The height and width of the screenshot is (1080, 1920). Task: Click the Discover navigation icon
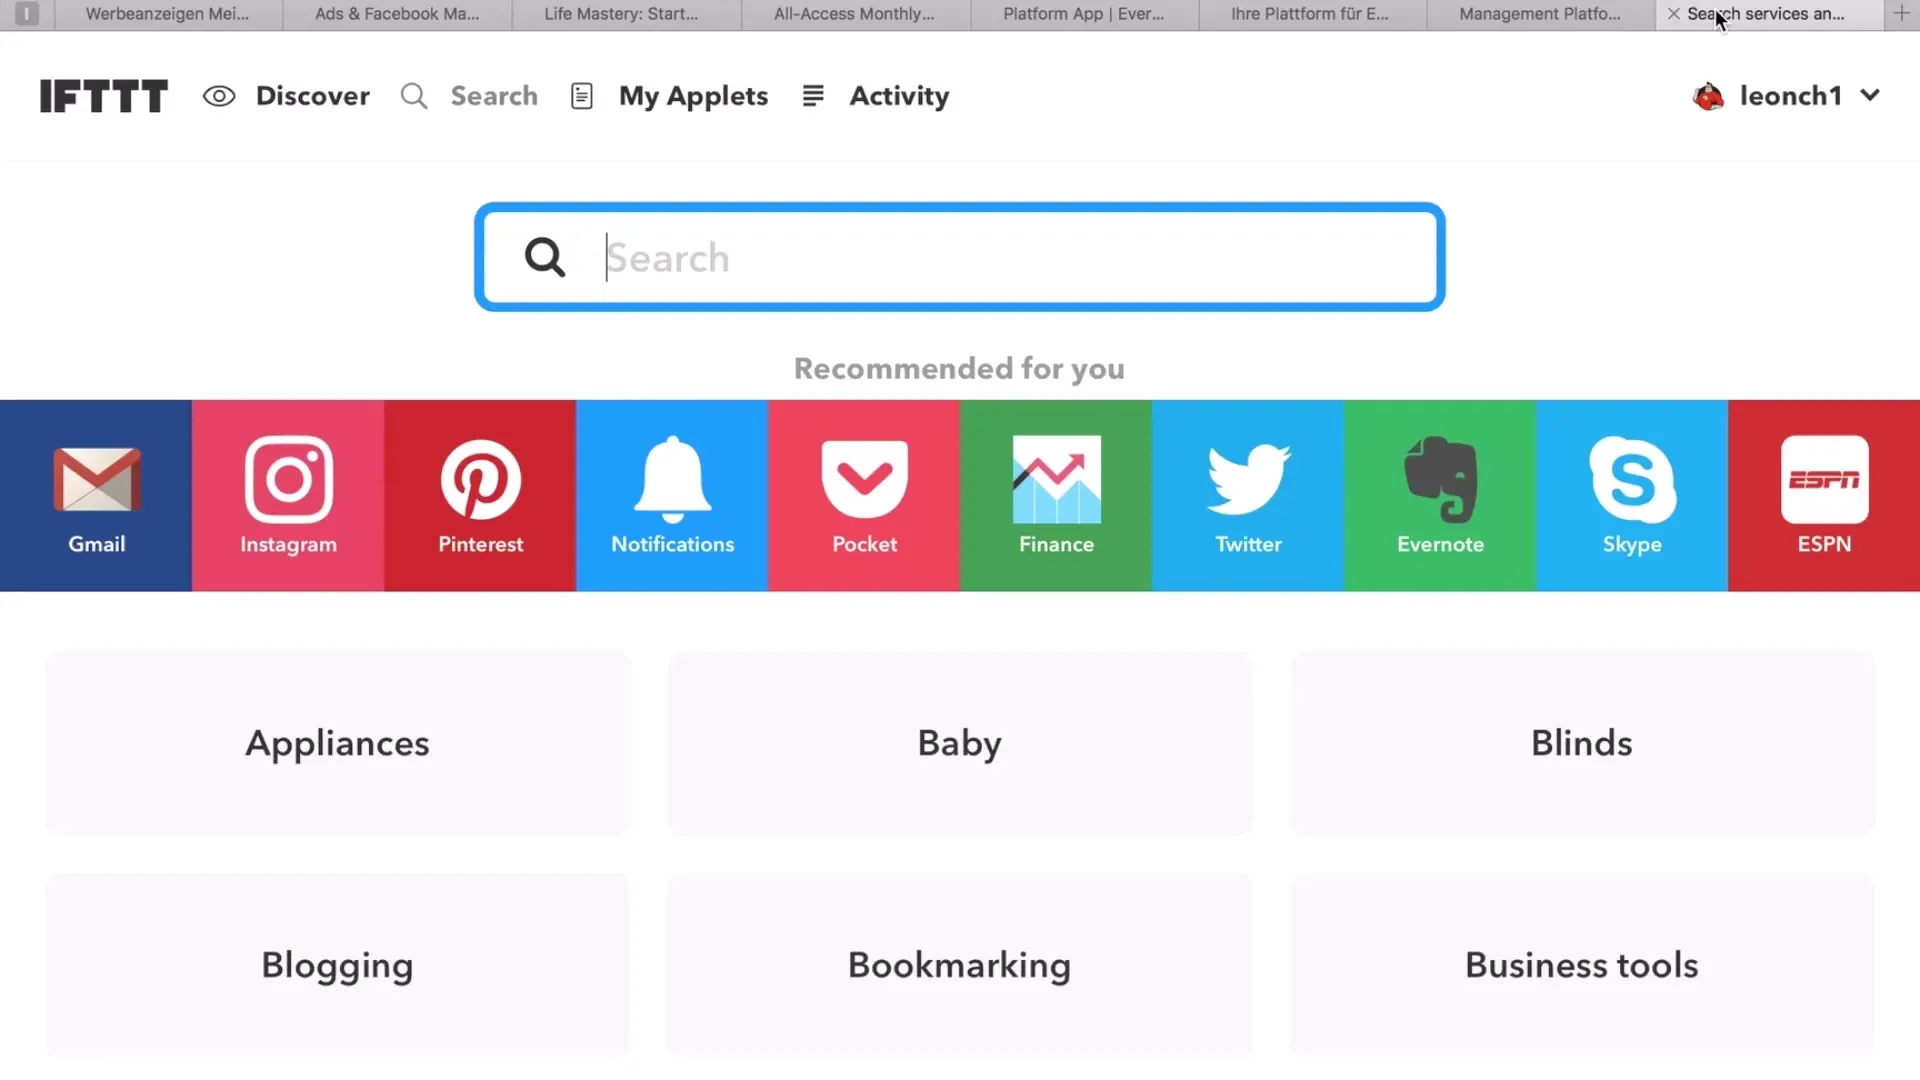pyautogui.click(x=219, y=95)
